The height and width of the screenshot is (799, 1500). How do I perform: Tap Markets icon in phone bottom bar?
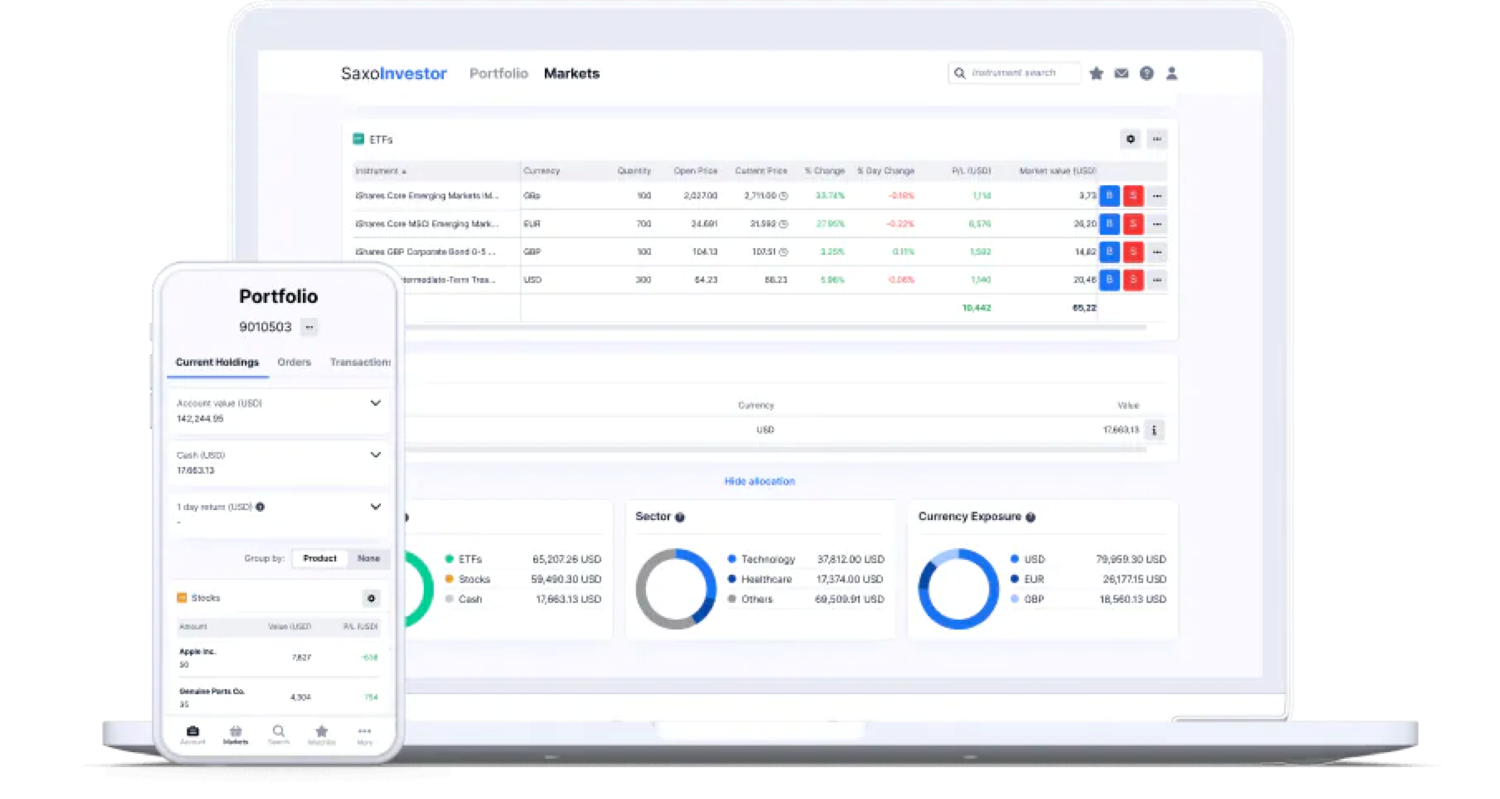point(236,735)
